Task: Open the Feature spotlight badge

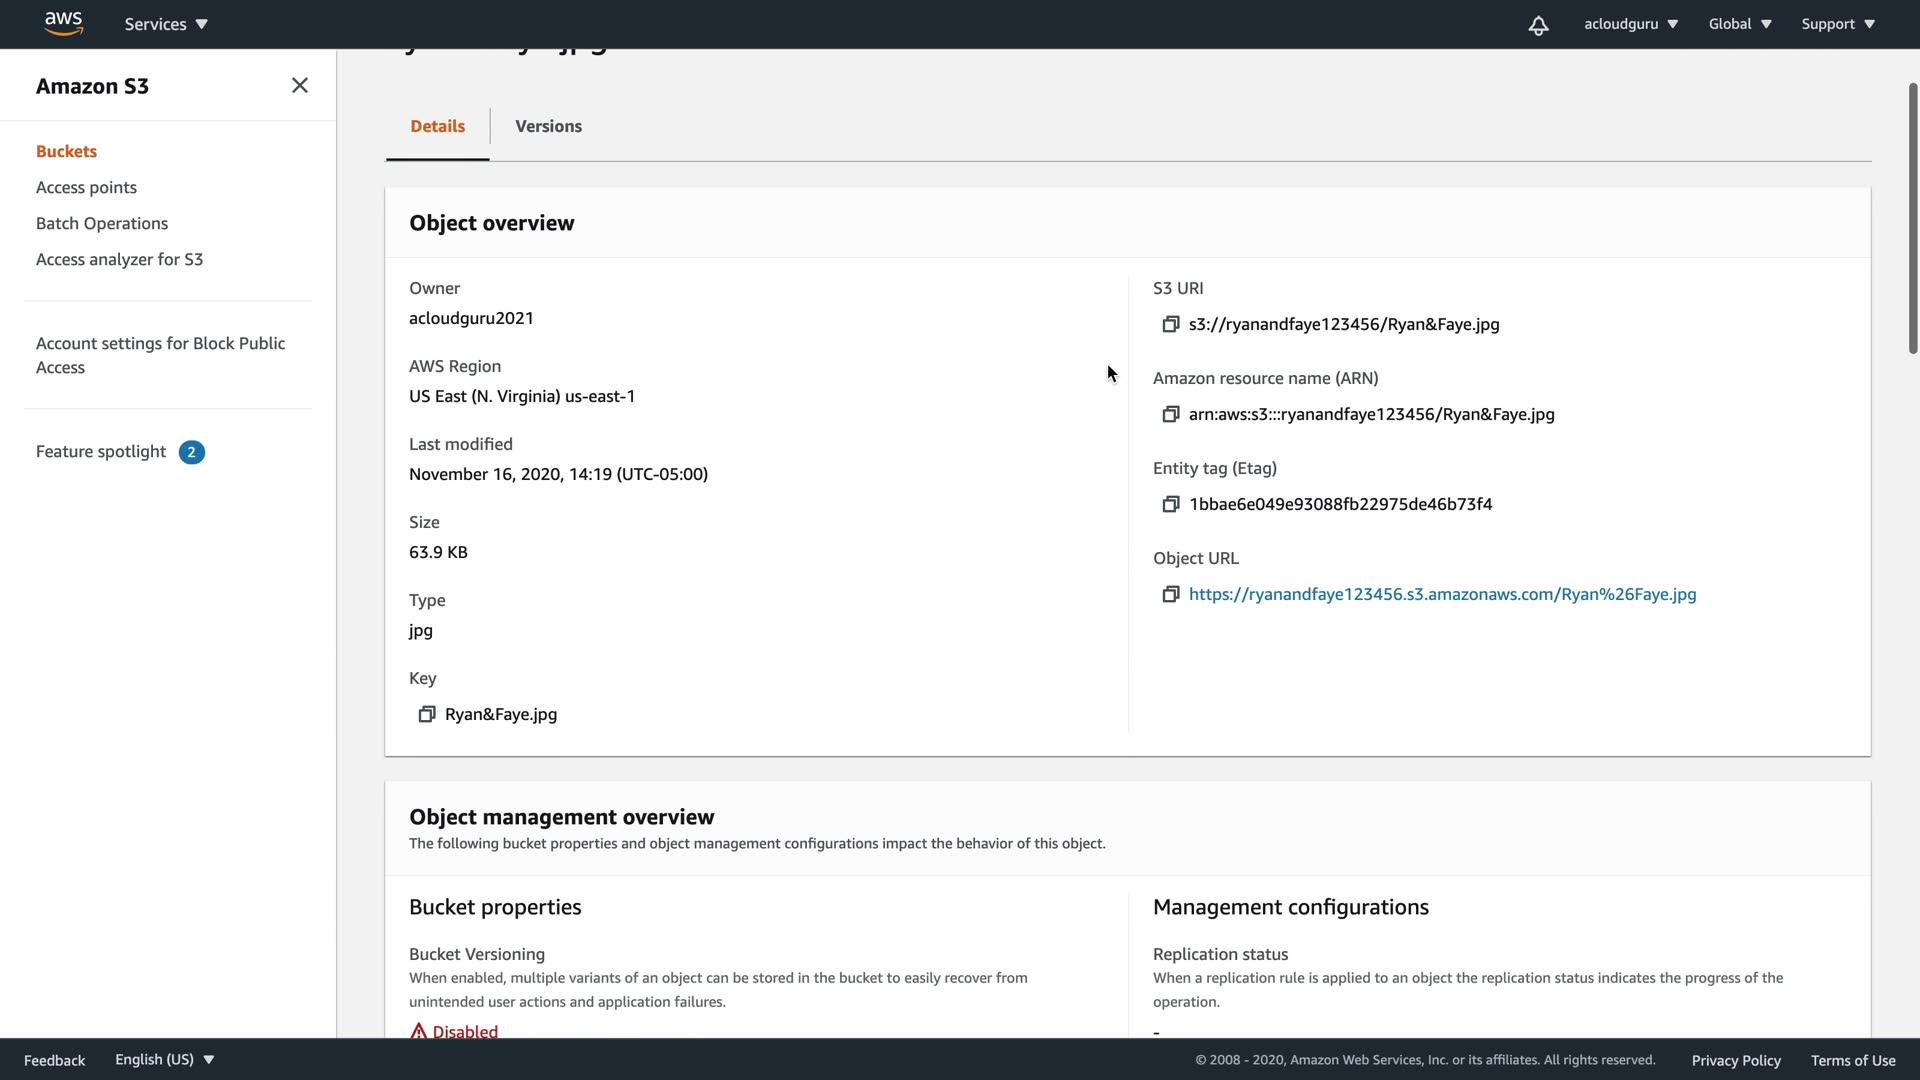Action: click(x=191, y=452)
